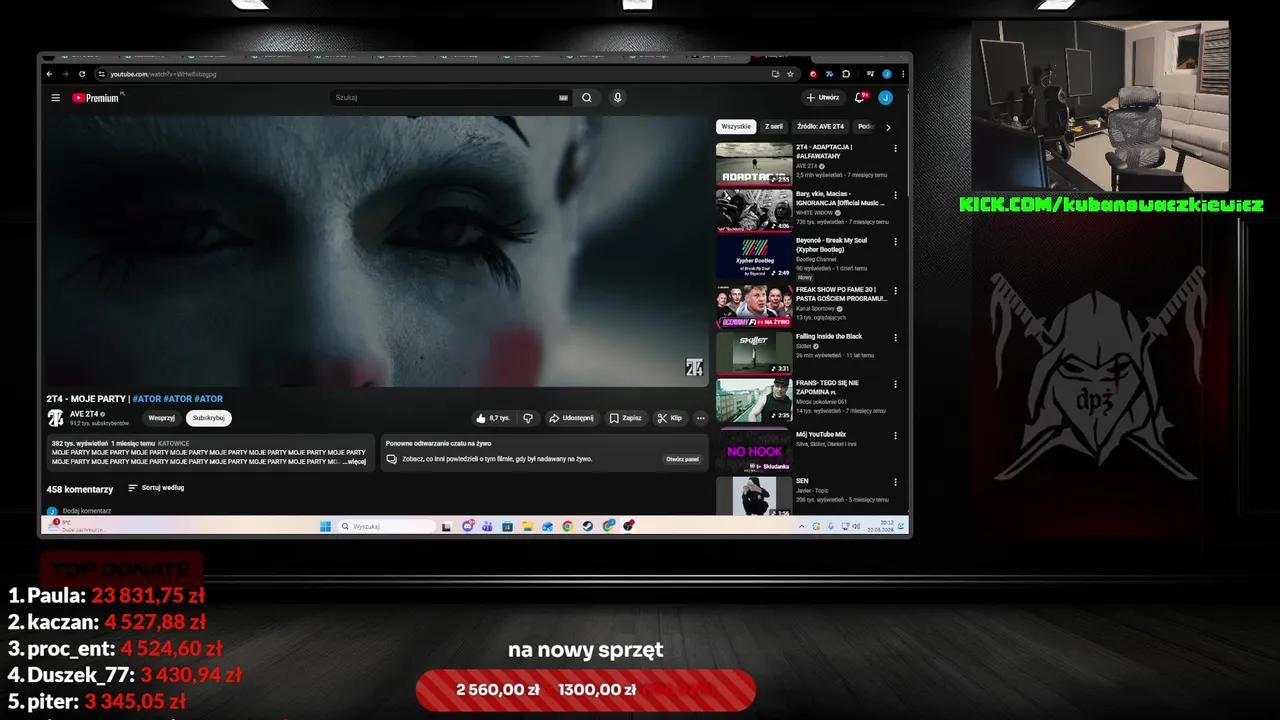Open AVE 2T4 channel name link
Viewport: 1280px width, 720px height.
[84, 414]
